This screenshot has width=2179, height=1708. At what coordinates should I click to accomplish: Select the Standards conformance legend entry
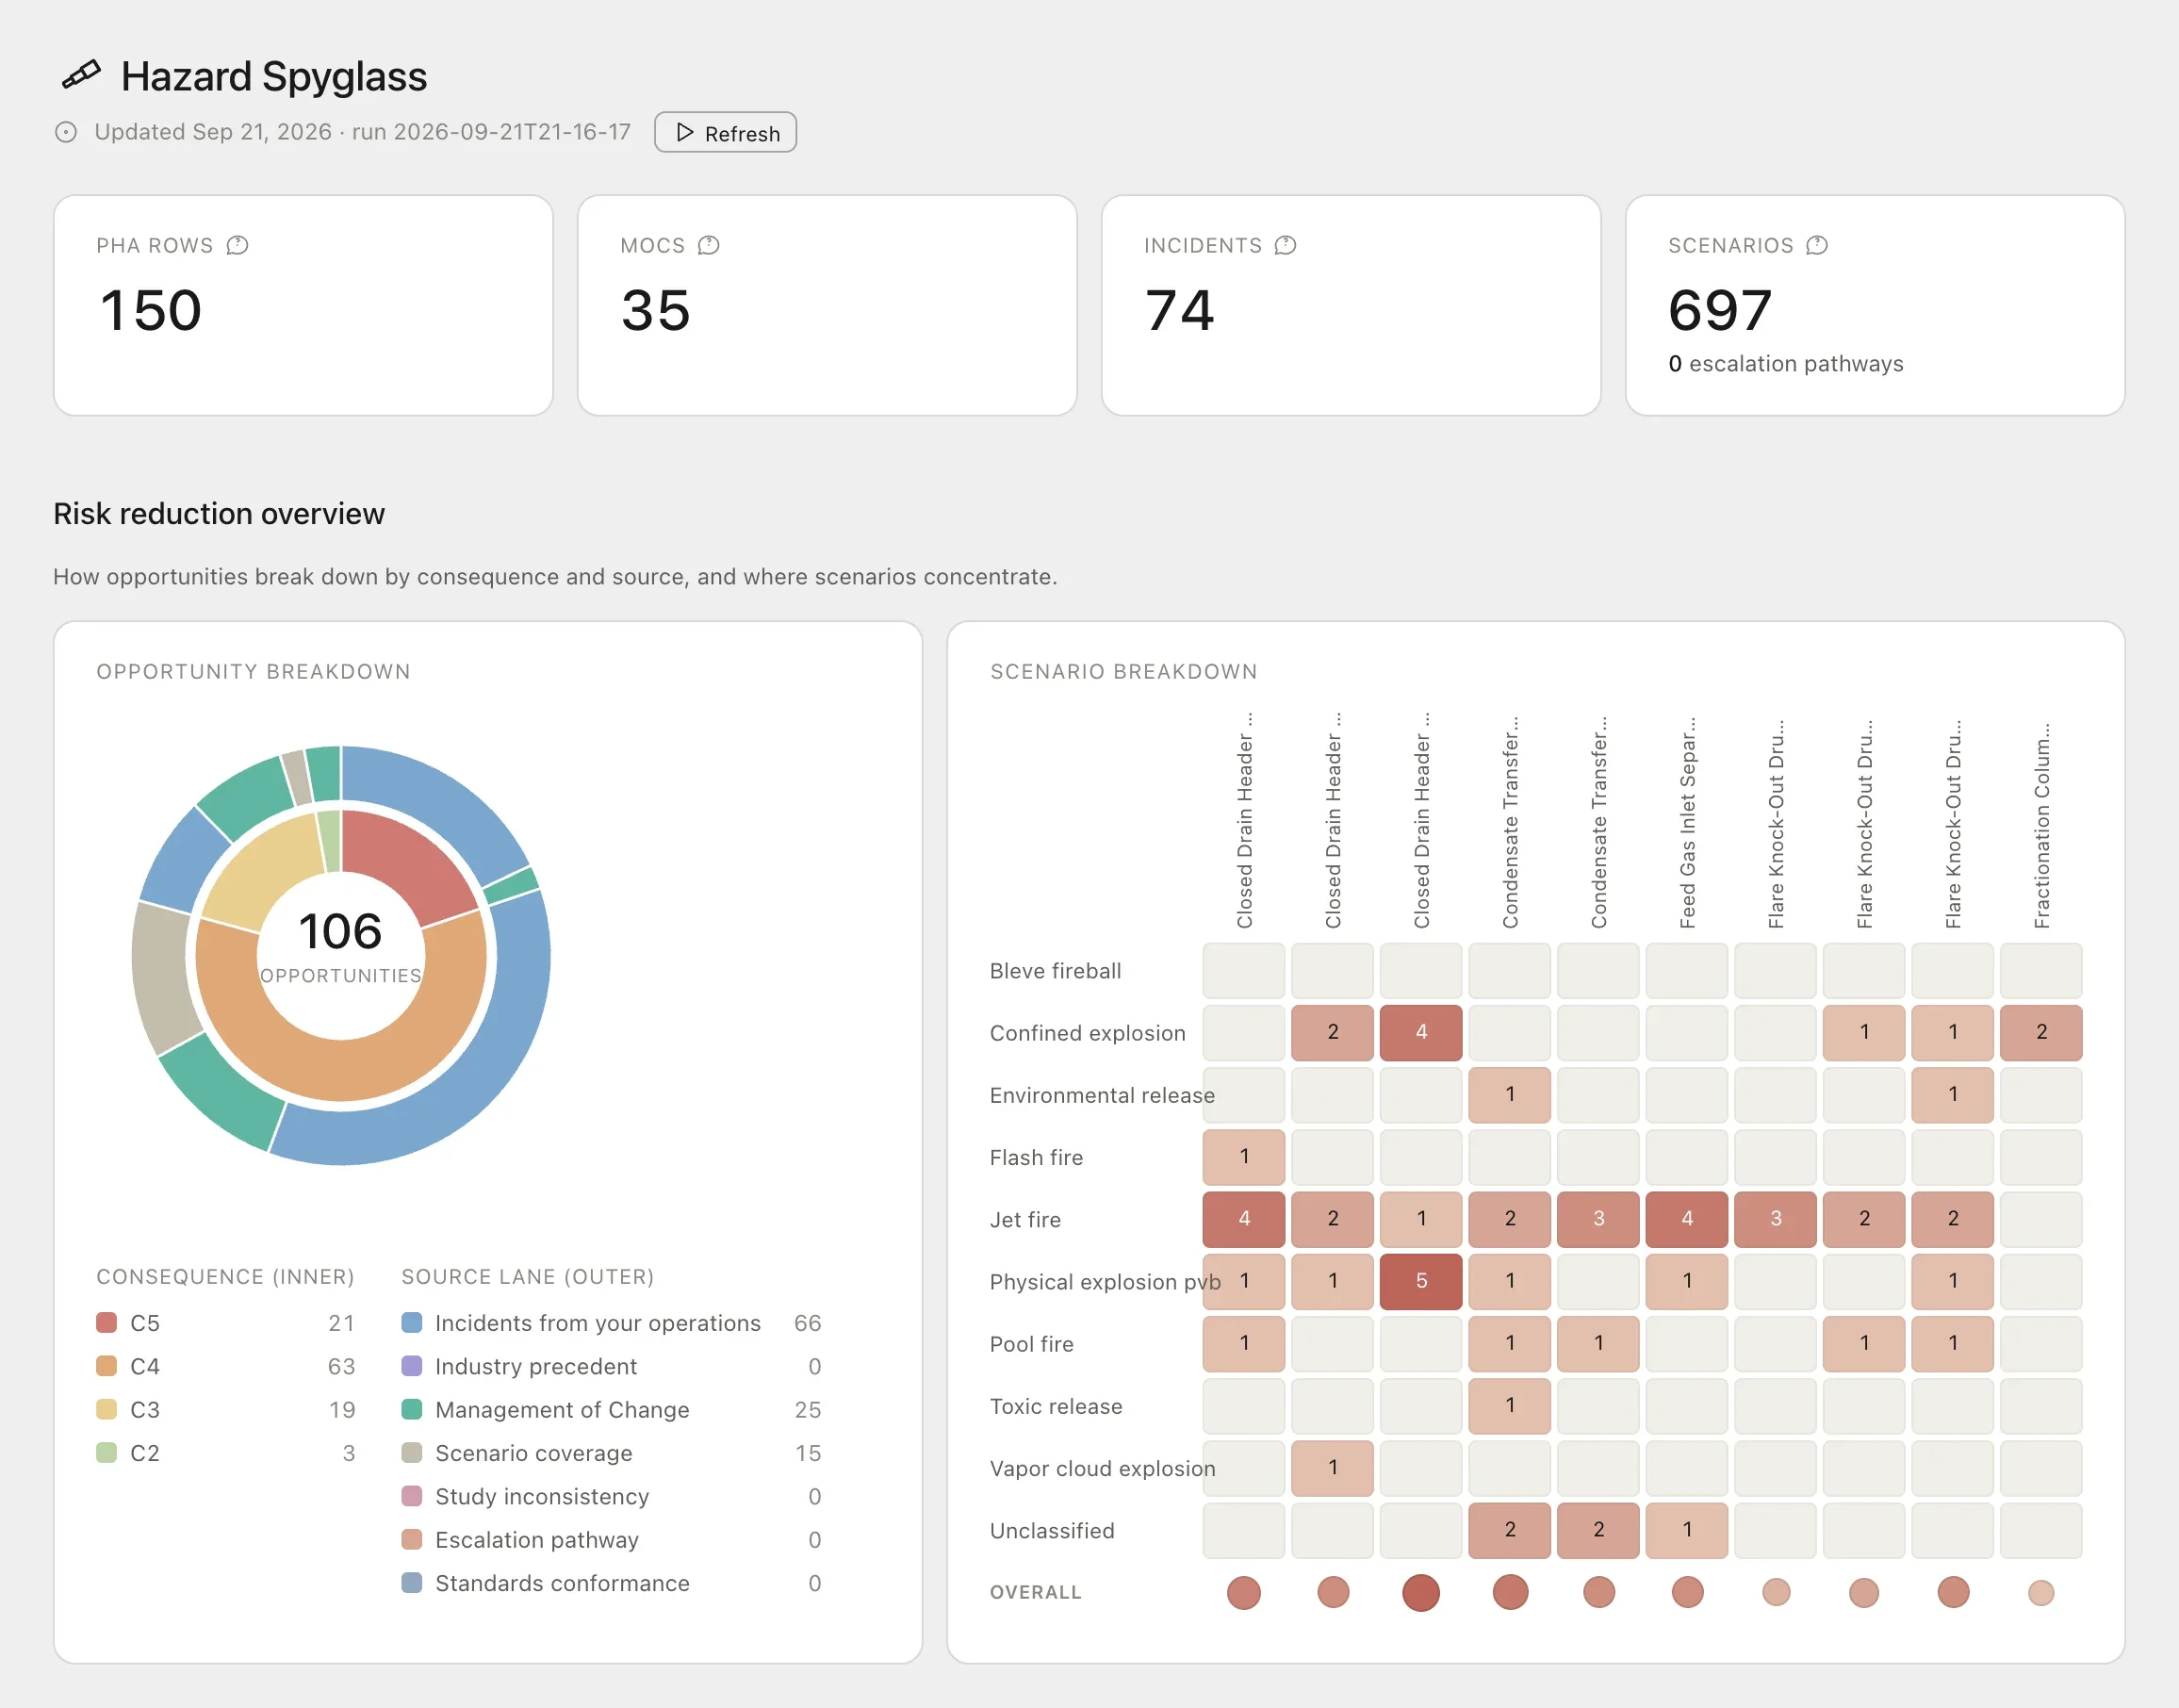point(611,1583)
